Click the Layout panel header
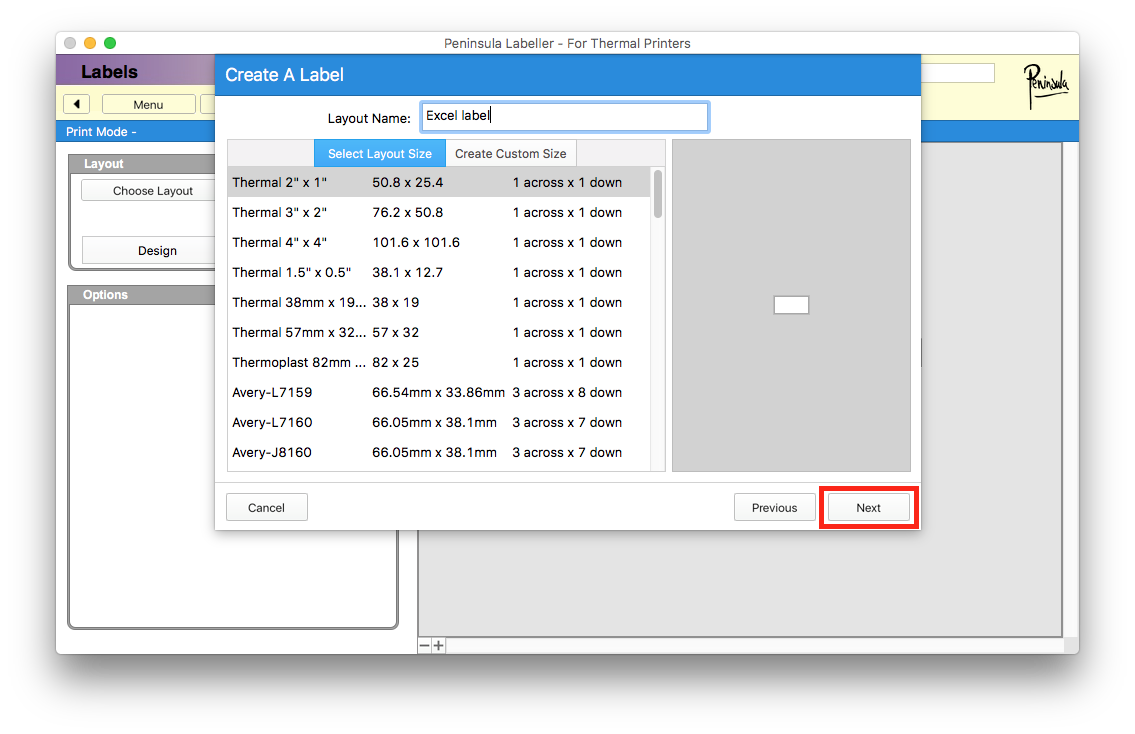This screenshot has height=734, width=1135. (x=141, y=164)
